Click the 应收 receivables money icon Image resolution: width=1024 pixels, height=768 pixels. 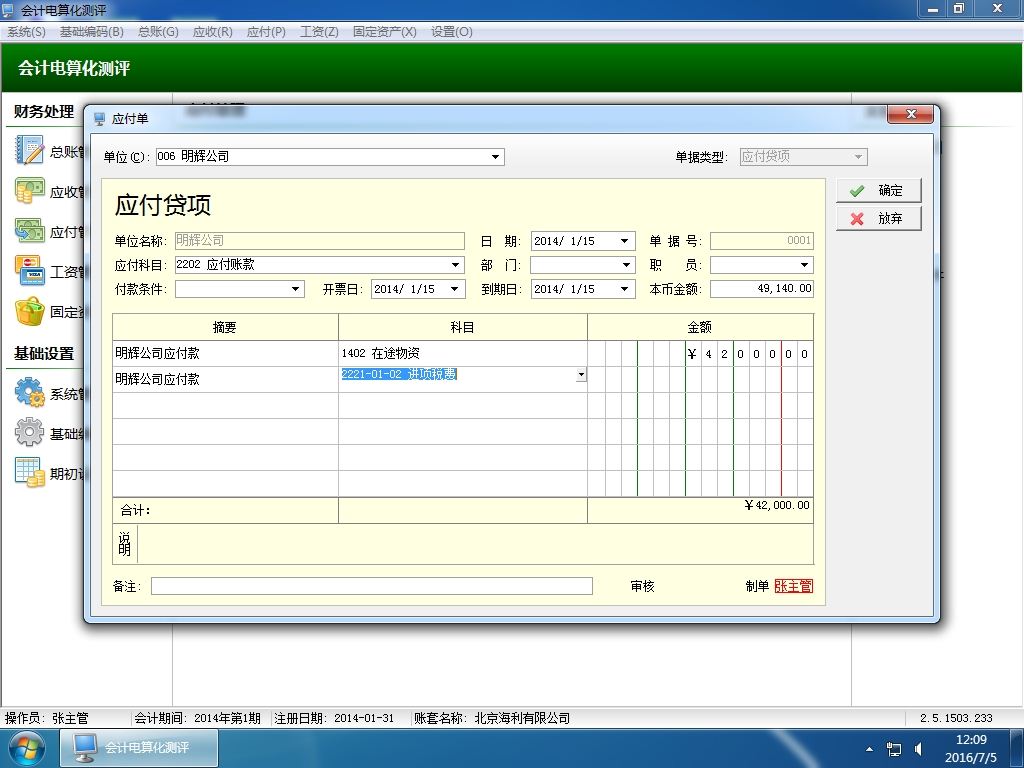29,191
